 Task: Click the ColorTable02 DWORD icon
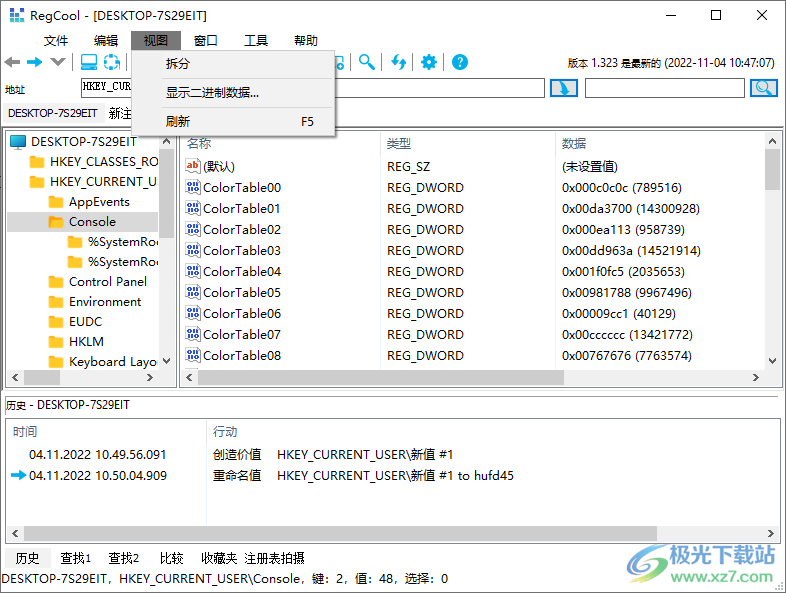(x=192, y=230)
